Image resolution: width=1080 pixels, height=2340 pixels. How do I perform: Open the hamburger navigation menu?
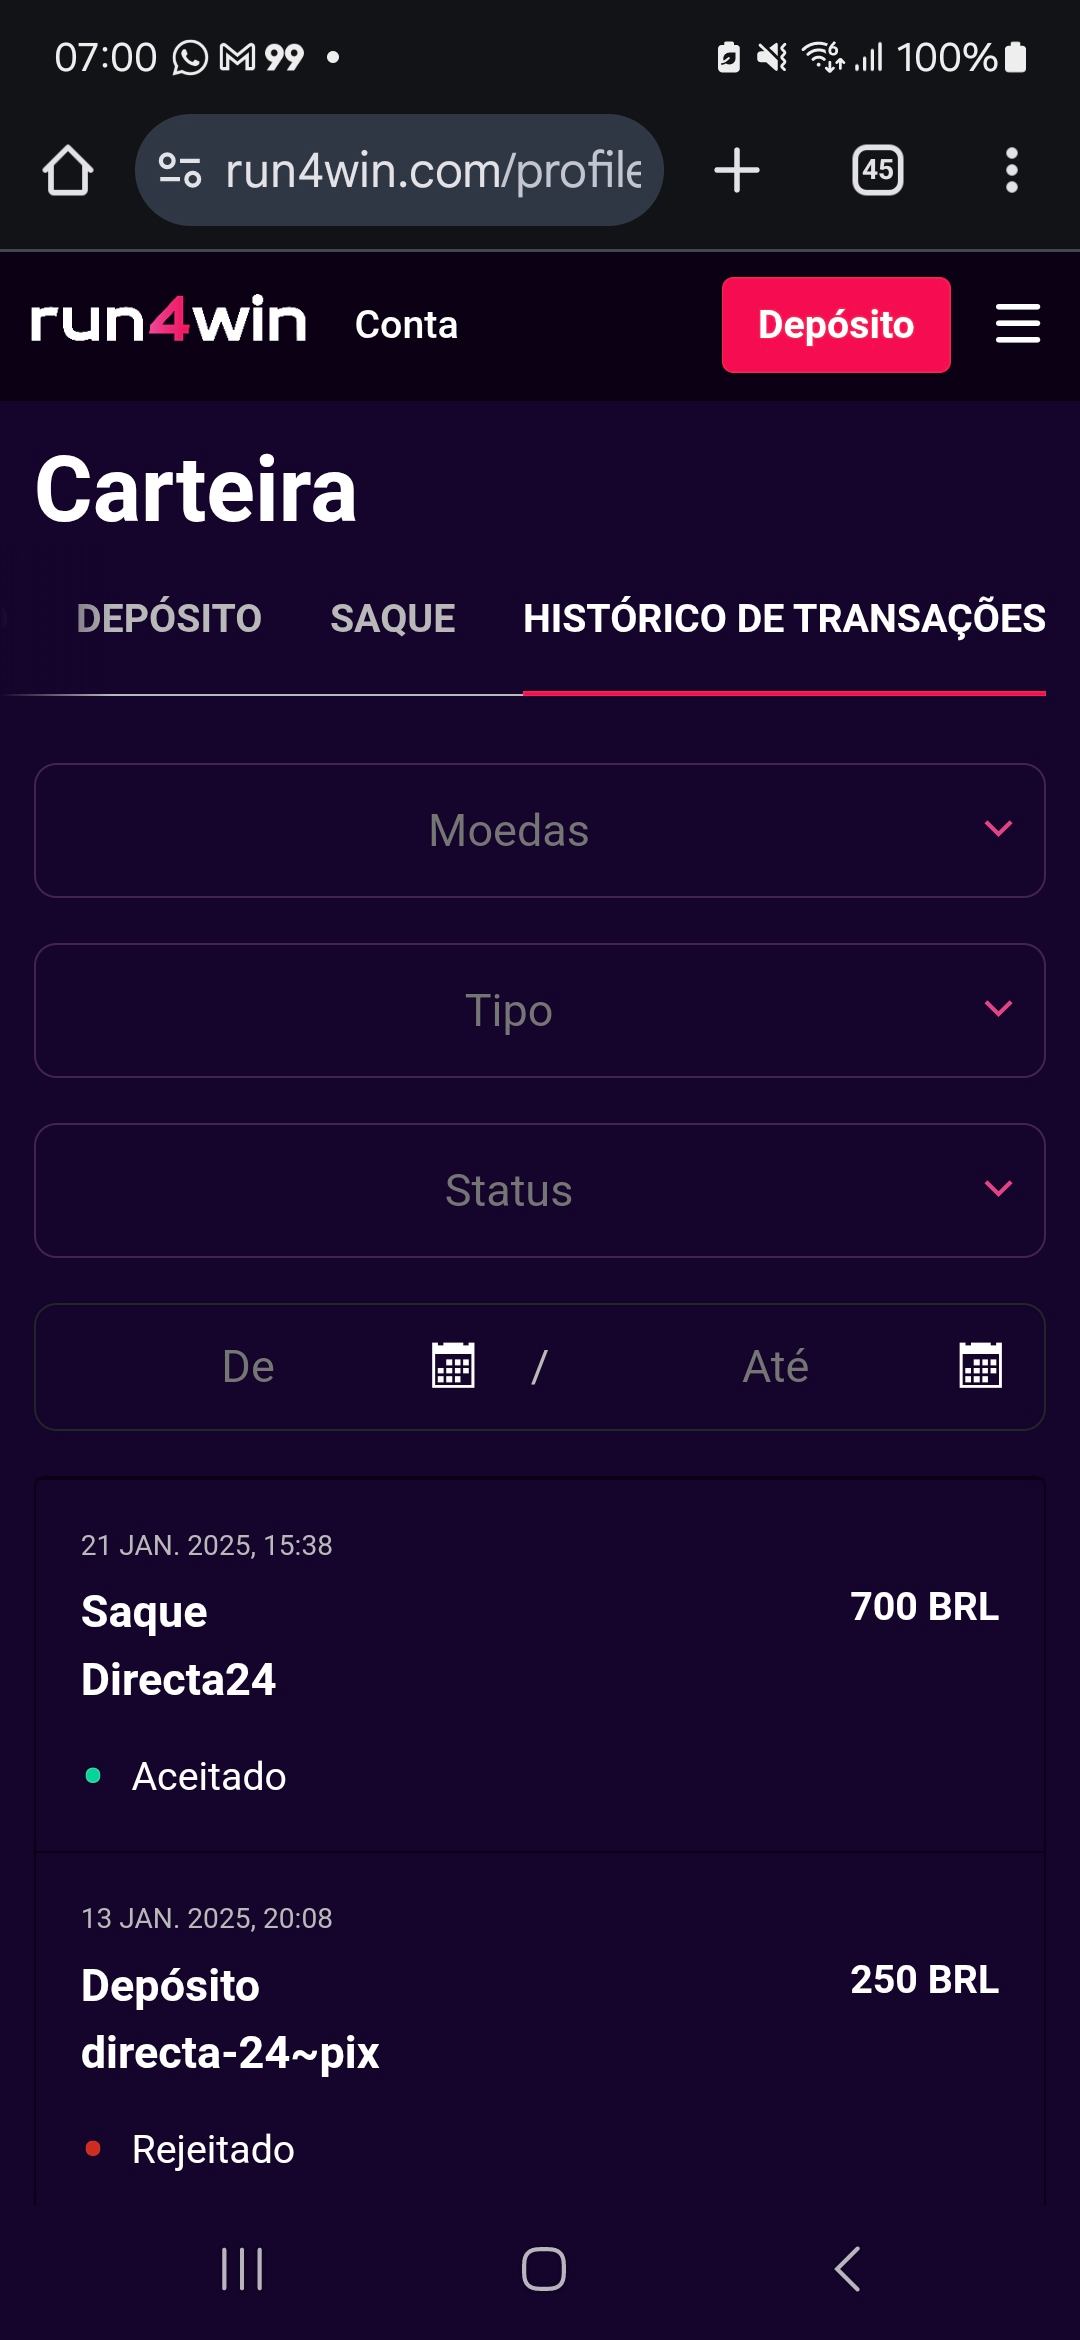click(x=1017, y=324)
